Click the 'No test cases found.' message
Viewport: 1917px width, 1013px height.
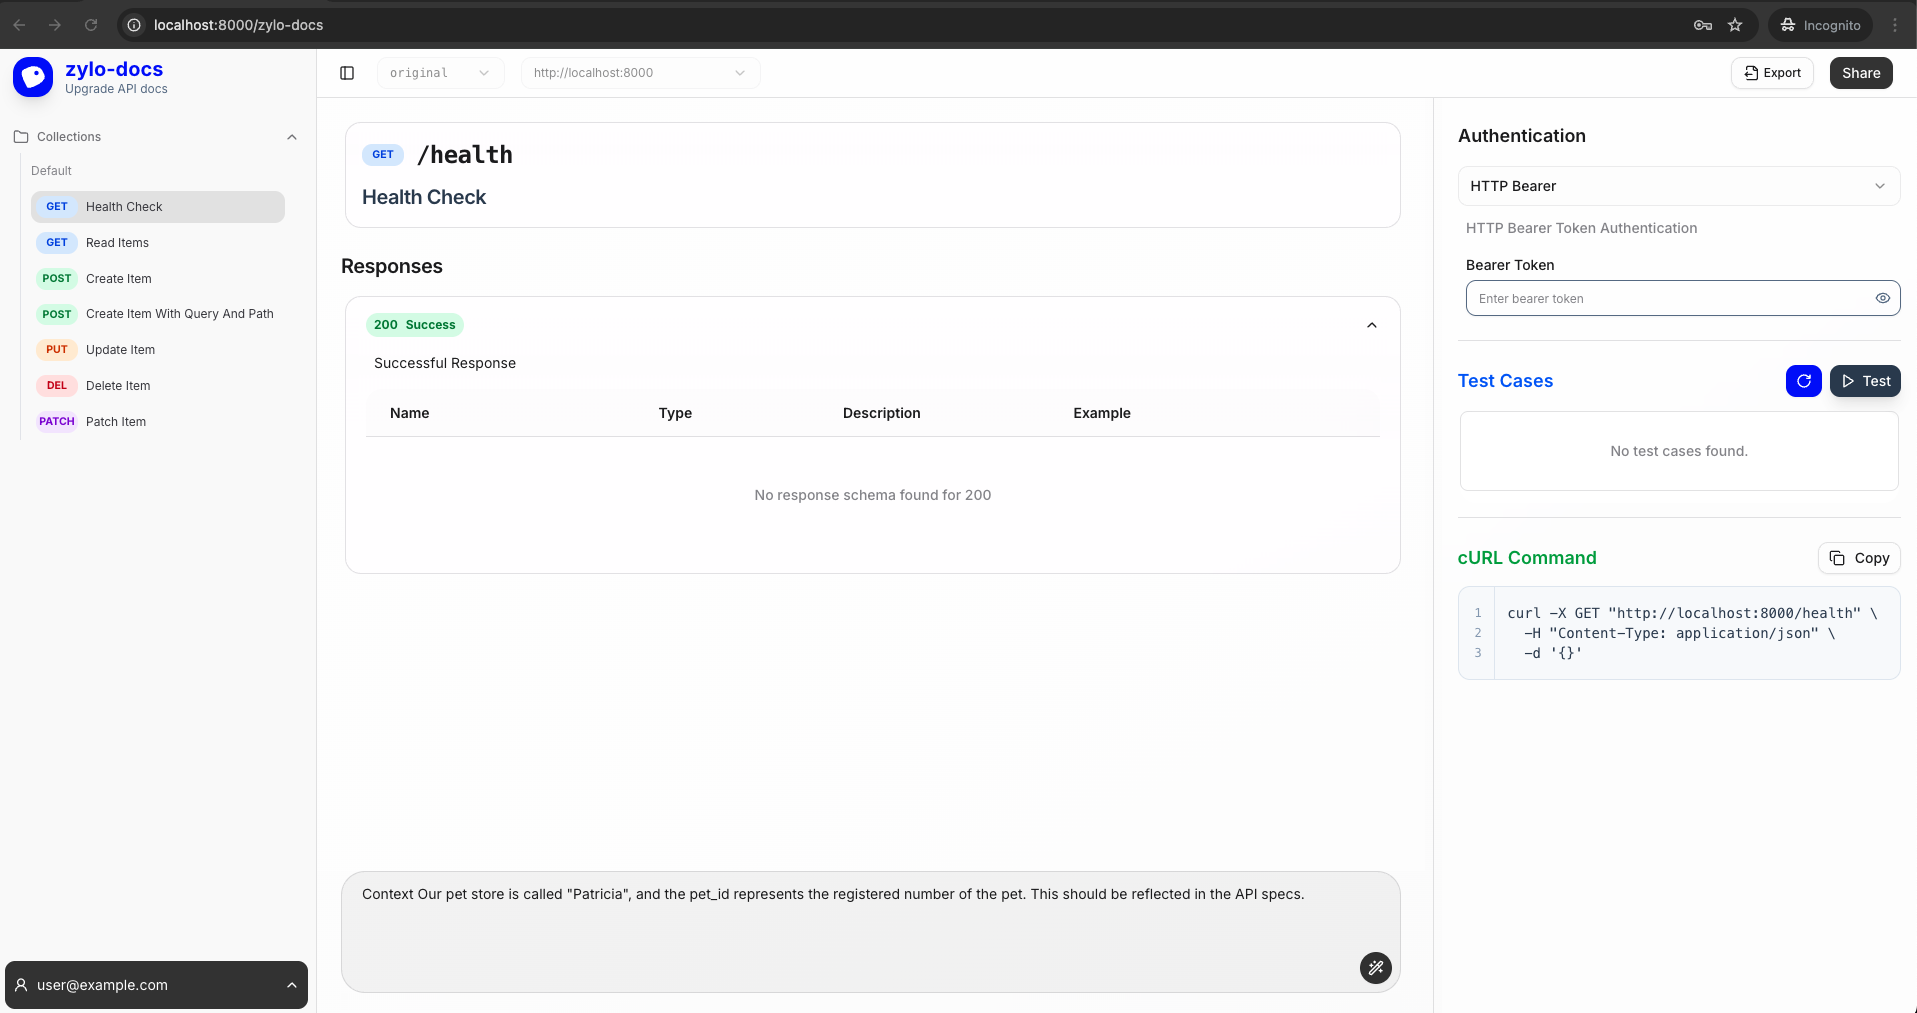(x=1679, y=451)
